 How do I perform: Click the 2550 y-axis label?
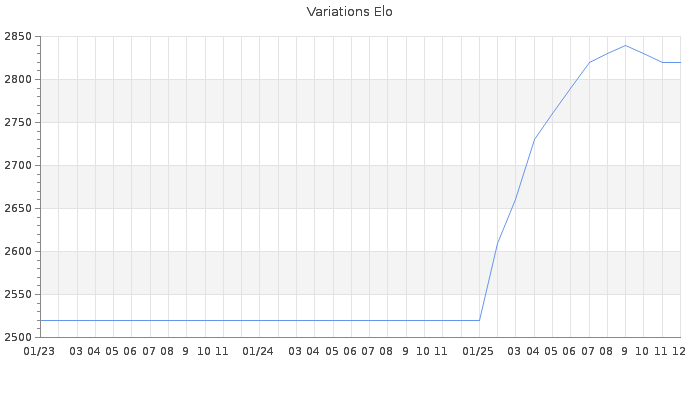coord(18,295)
